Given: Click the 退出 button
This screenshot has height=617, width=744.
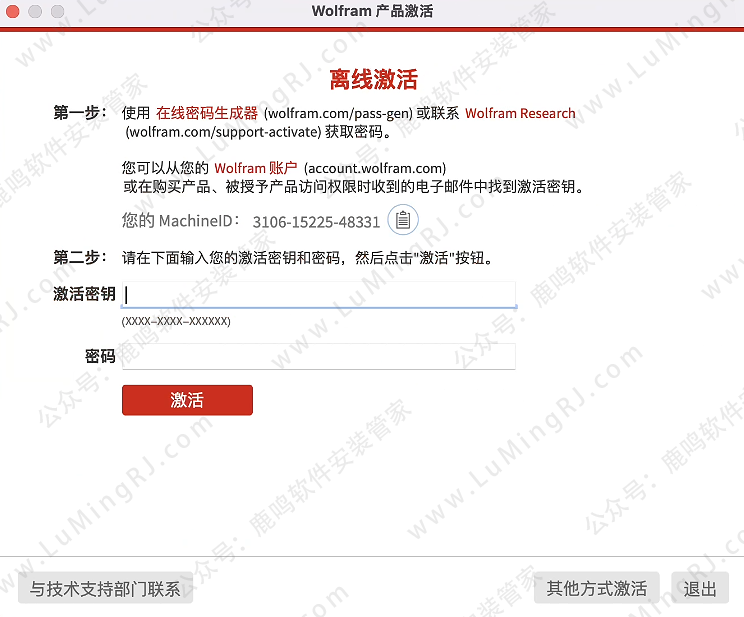Looking at the screenshot, I should 700,588.
